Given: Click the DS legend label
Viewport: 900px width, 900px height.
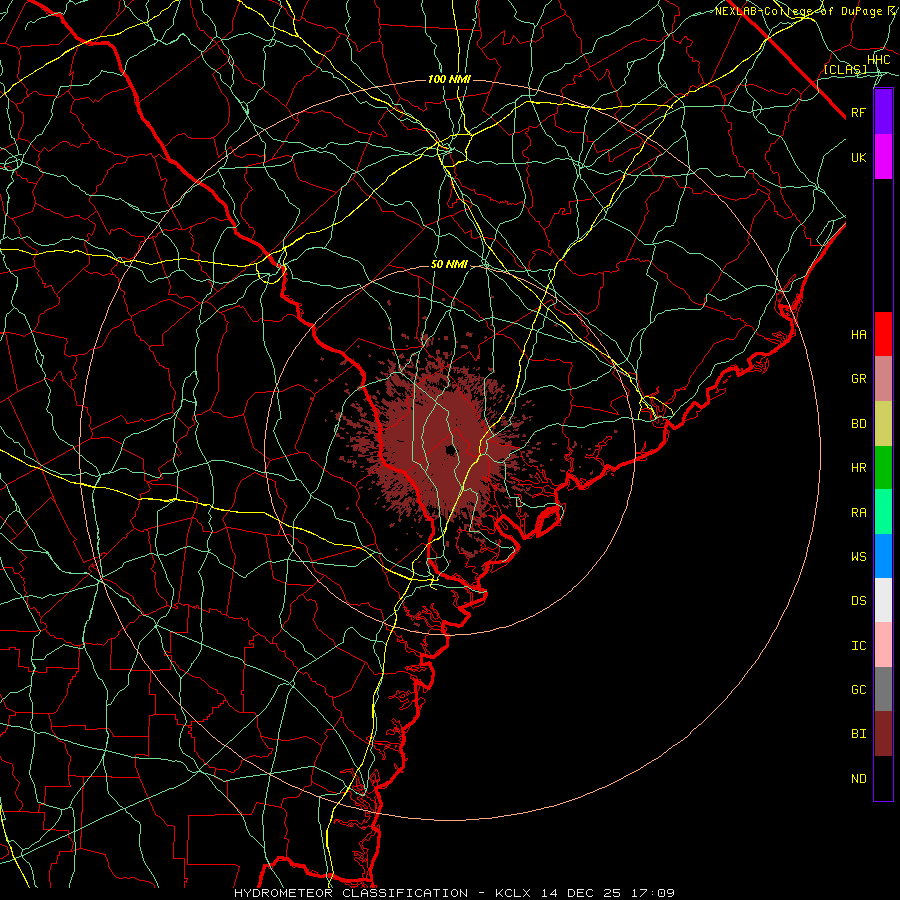Looking at the screenshot, I should pos(858,601).
